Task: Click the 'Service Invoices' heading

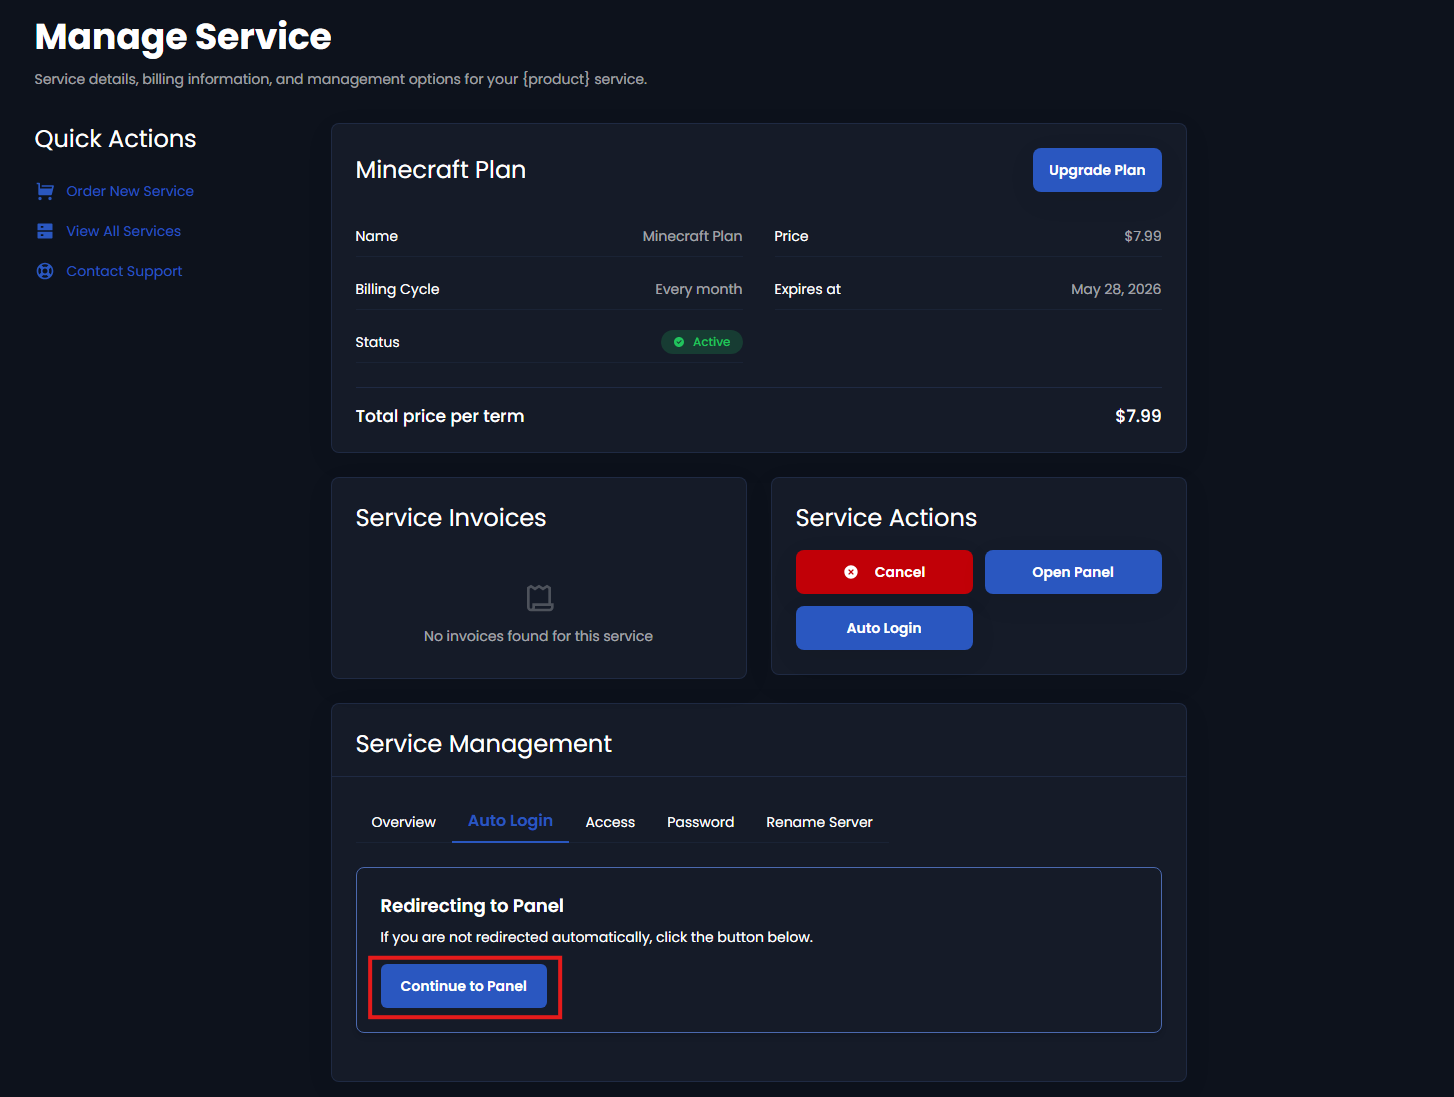Action: (x=451, y=518)
